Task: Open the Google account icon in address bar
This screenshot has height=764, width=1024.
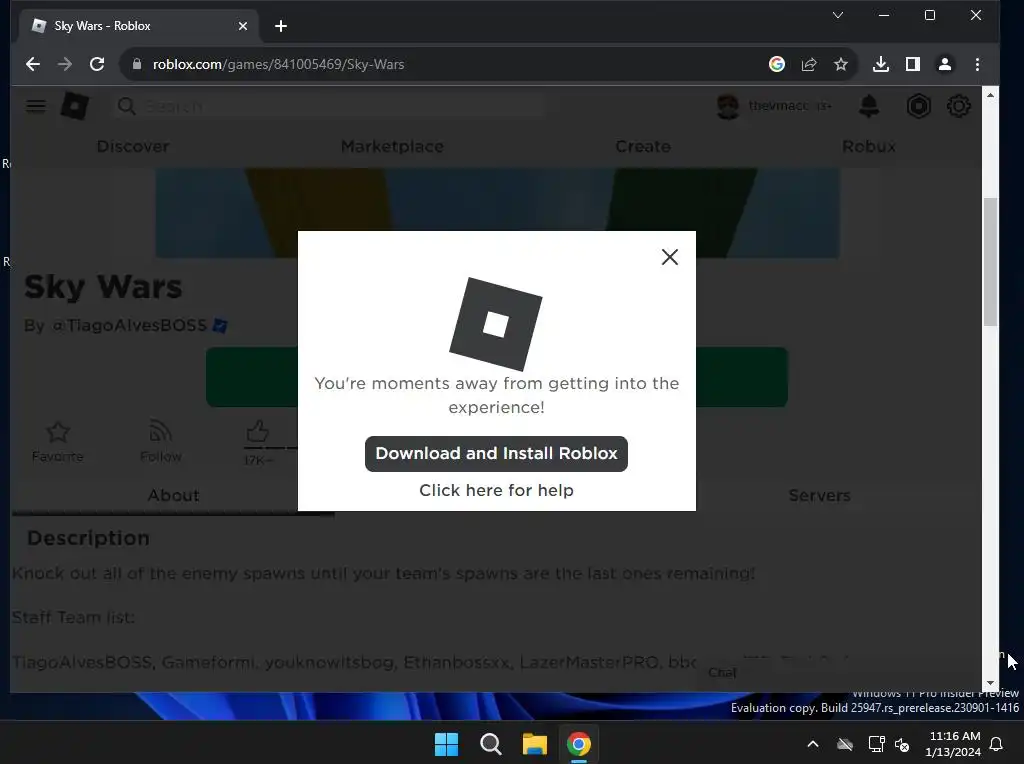Action: 776,64
